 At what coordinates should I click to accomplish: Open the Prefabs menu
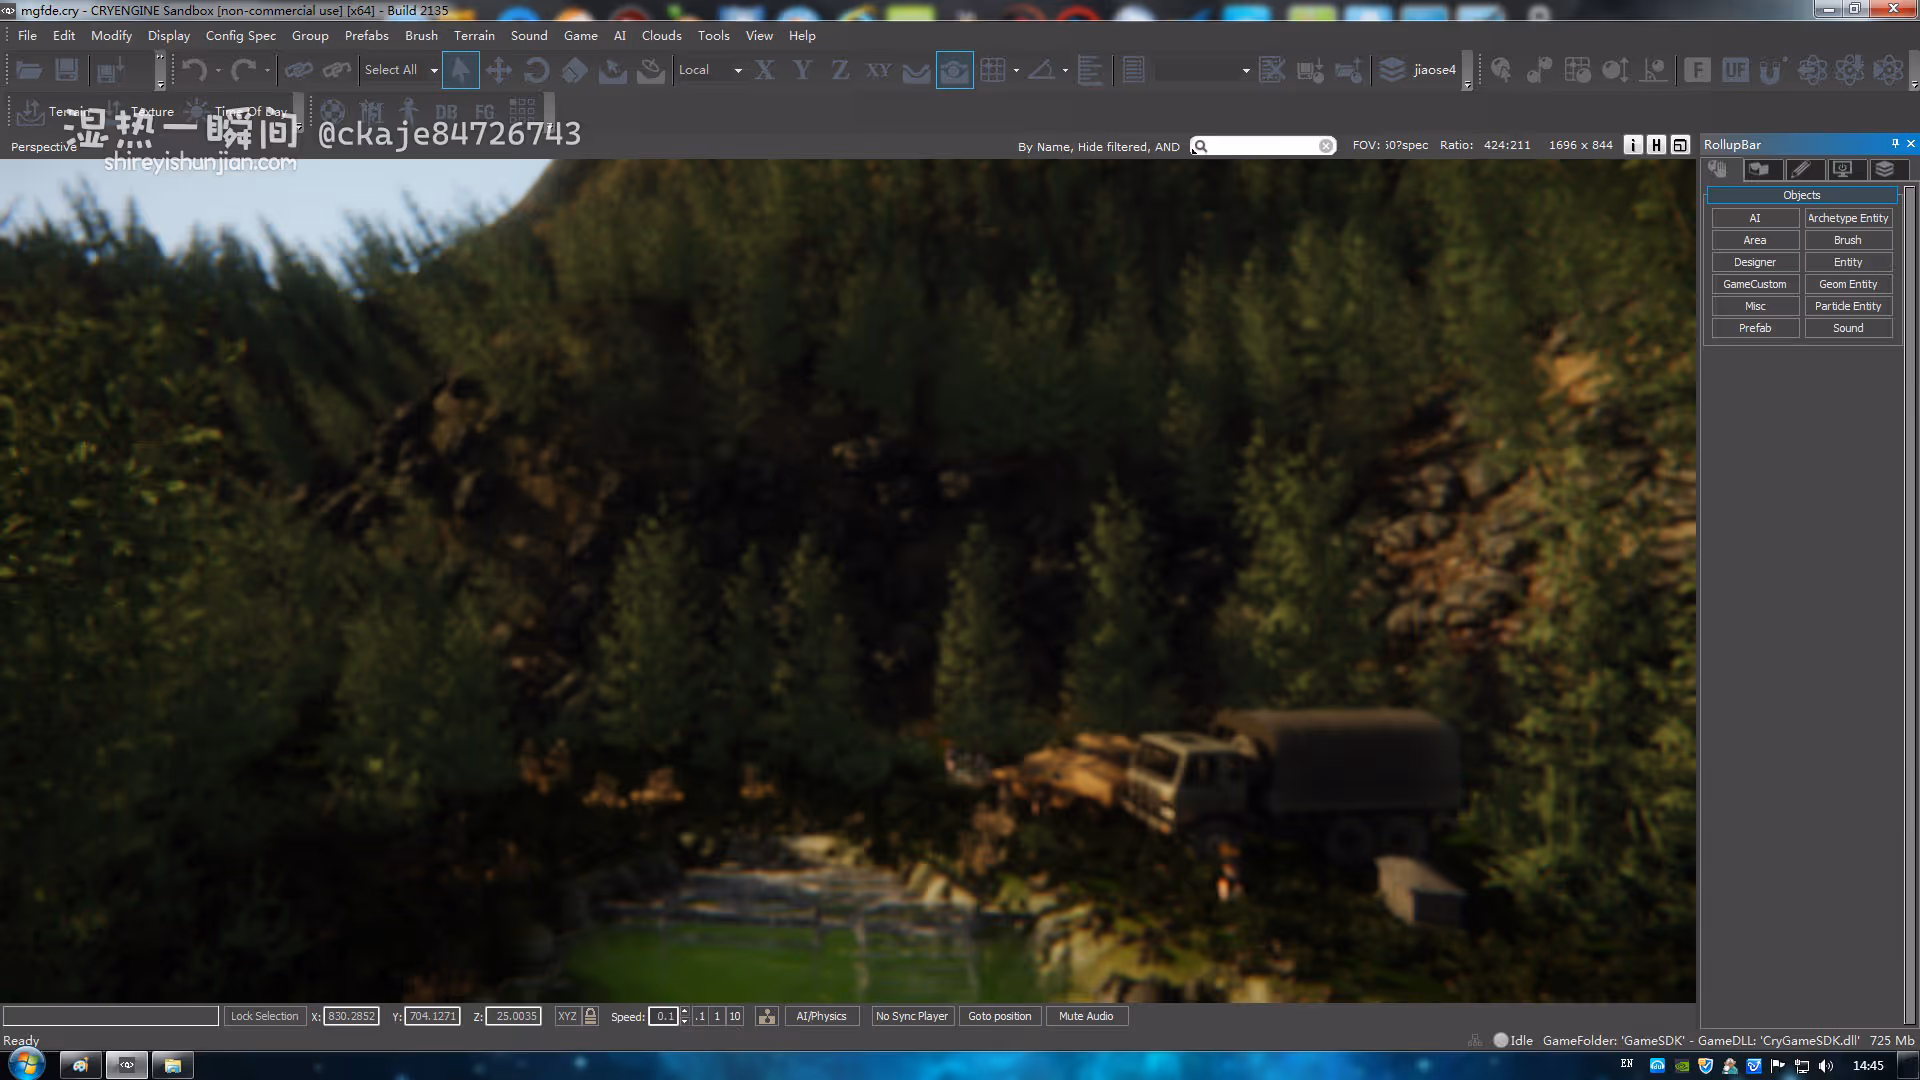tap(366, 35)
